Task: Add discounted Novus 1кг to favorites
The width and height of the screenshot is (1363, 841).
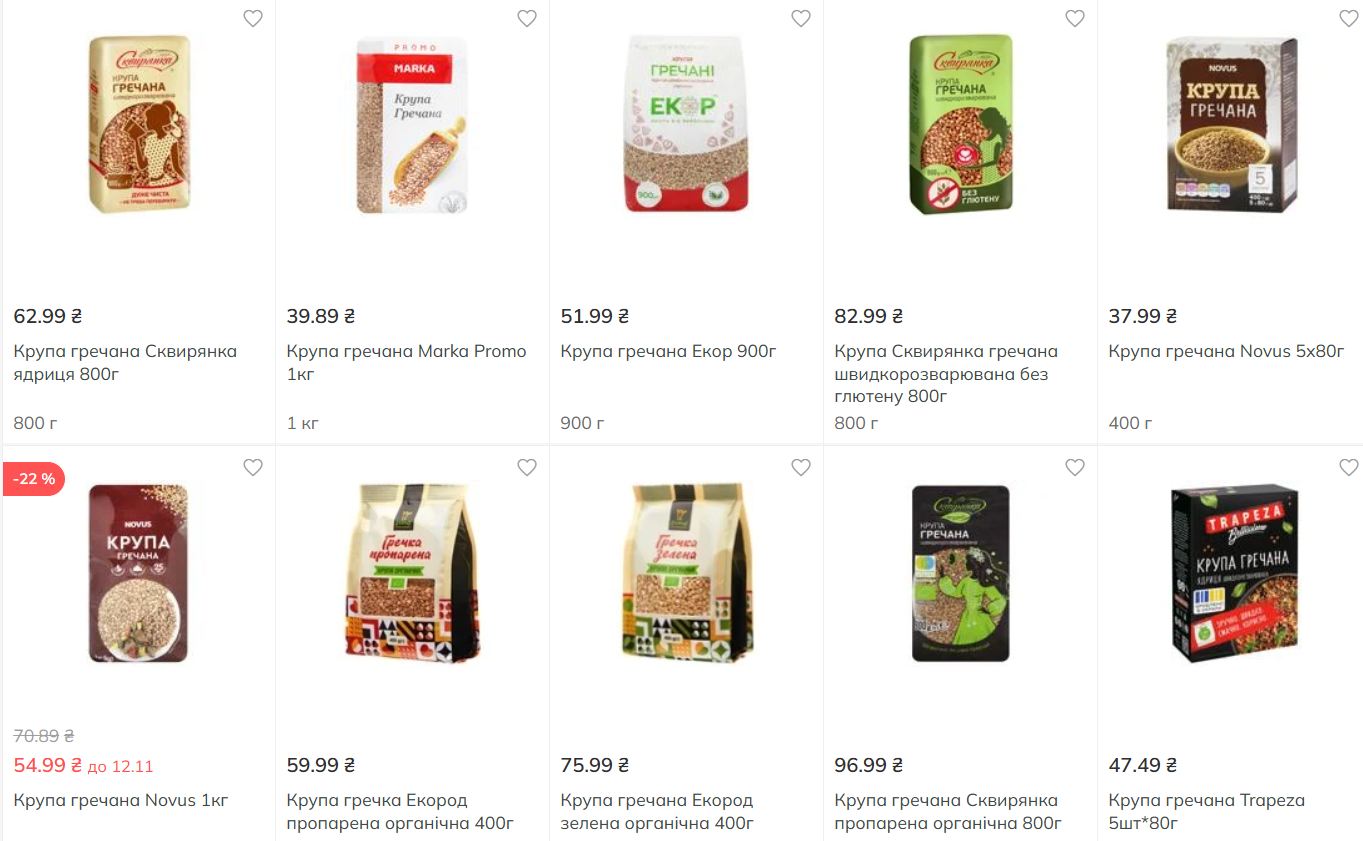Action: coord(253,467)
